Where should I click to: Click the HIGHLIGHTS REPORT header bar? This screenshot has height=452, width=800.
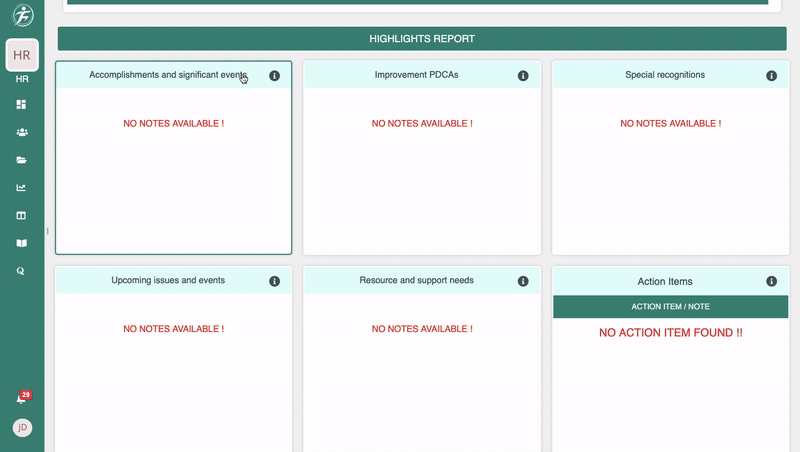pos(422,39)
